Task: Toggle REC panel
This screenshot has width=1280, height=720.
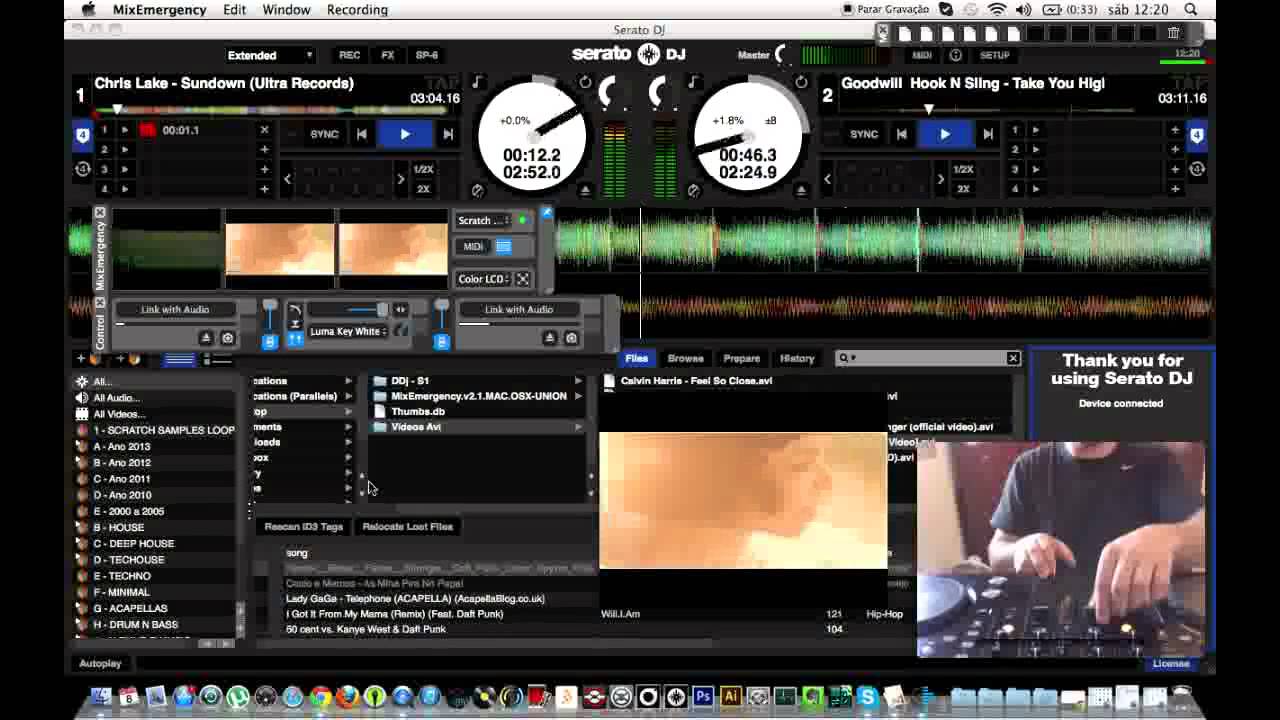Action: [x=349, y=55]
